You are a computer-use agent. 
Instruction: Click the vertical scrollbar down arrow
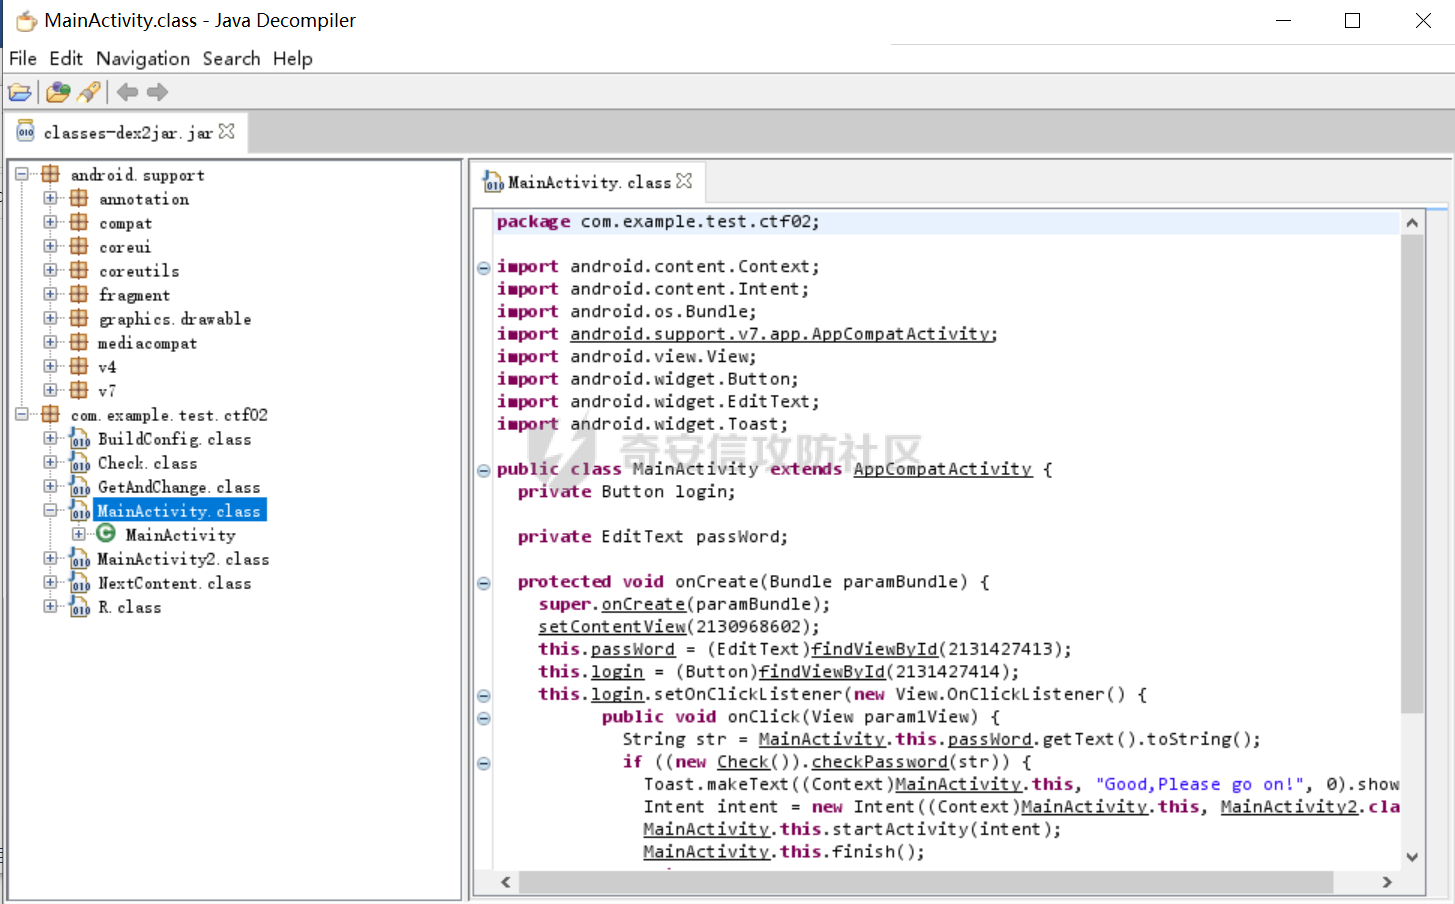point(1412,857)
